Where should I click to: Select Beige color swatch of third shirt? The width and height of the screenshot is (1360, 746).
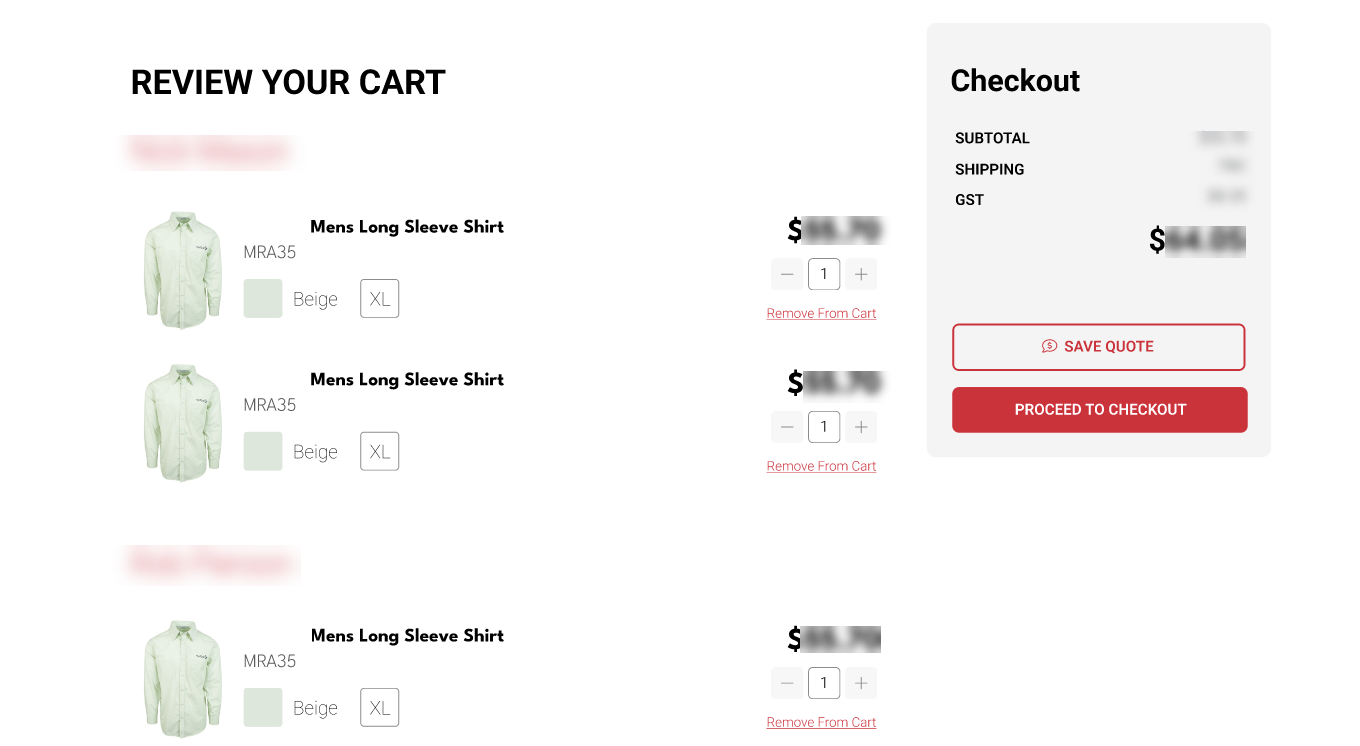(x=263, y=707)
